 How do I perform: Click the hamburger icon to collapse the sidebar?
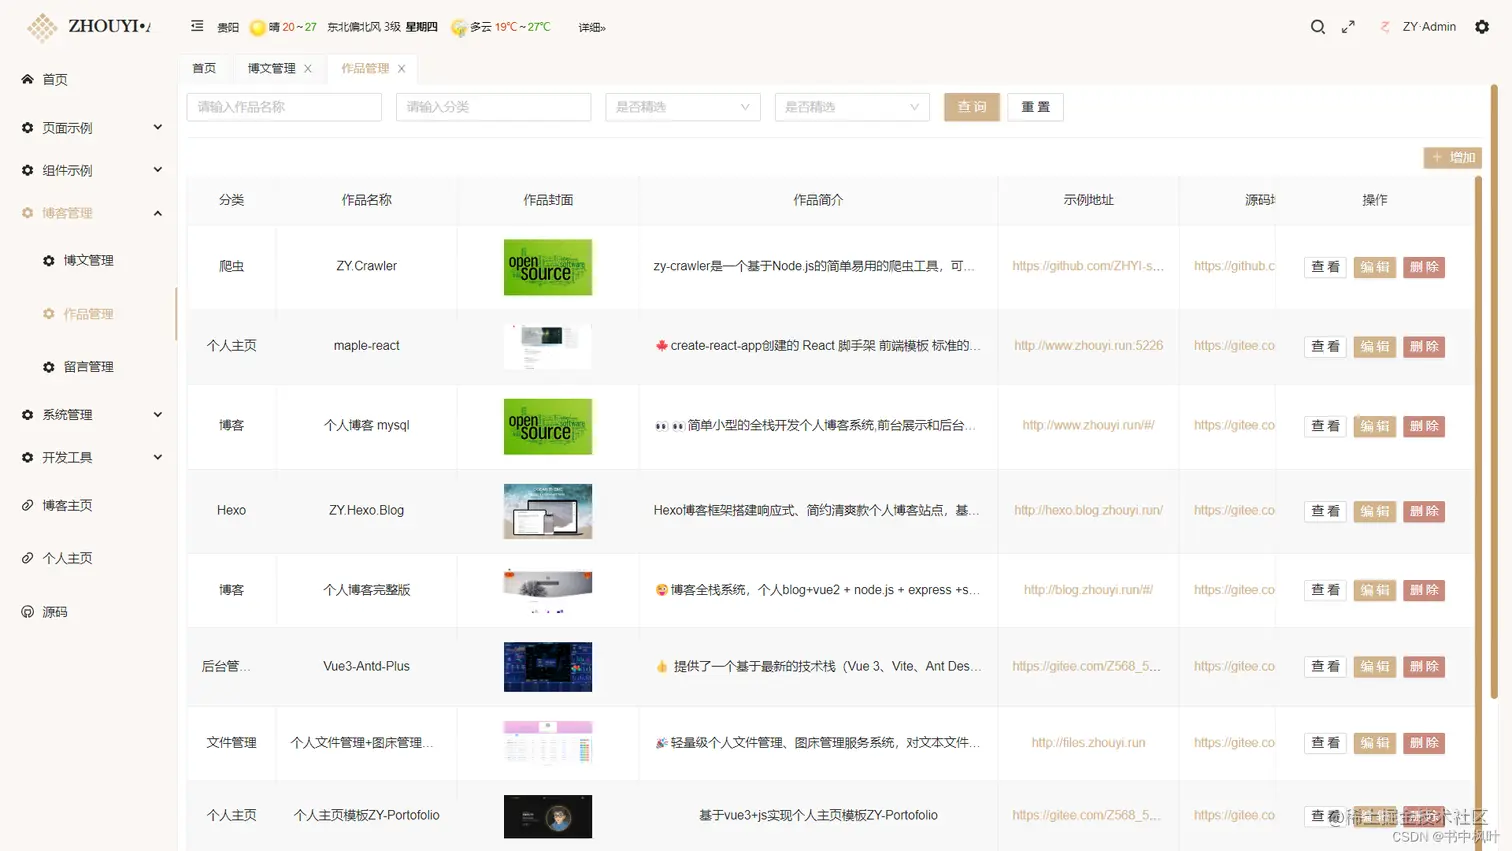(197, 27)
